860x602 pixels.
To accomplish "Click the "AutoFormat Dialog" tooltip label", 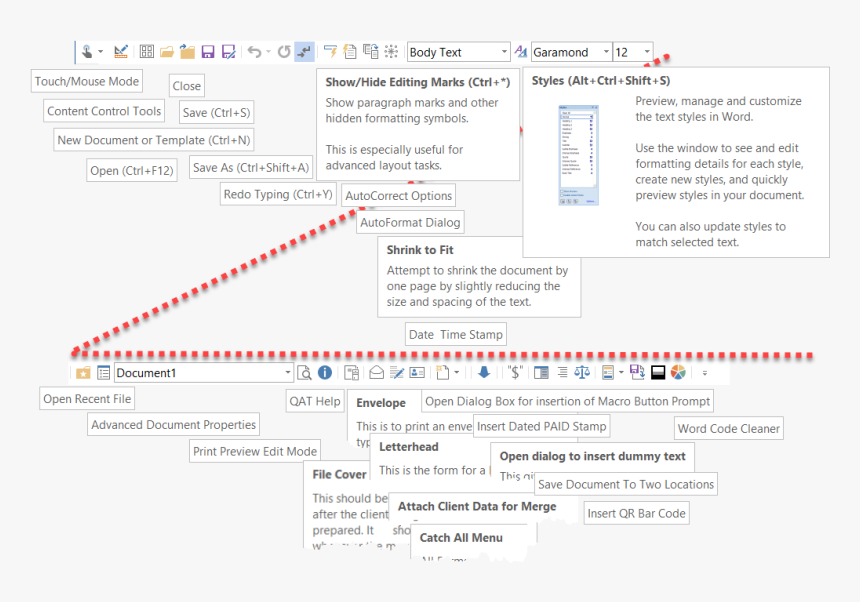I will [x=410, y=223].
